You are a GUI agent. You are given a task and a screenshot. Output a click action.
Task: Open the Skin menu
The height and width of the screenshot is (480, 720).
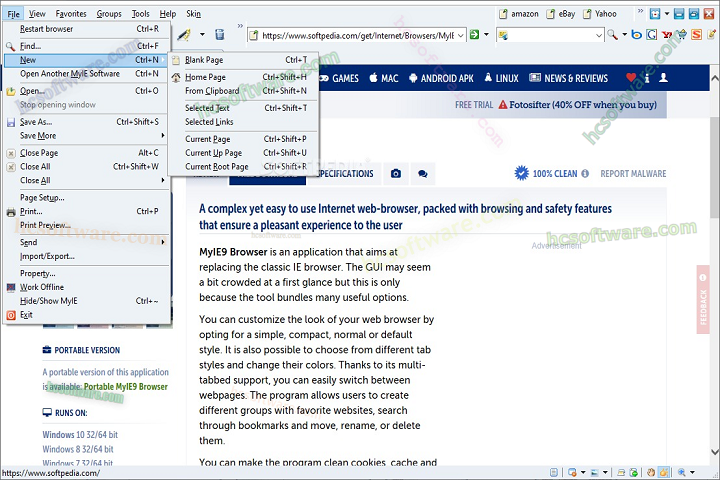coord(193,14)
